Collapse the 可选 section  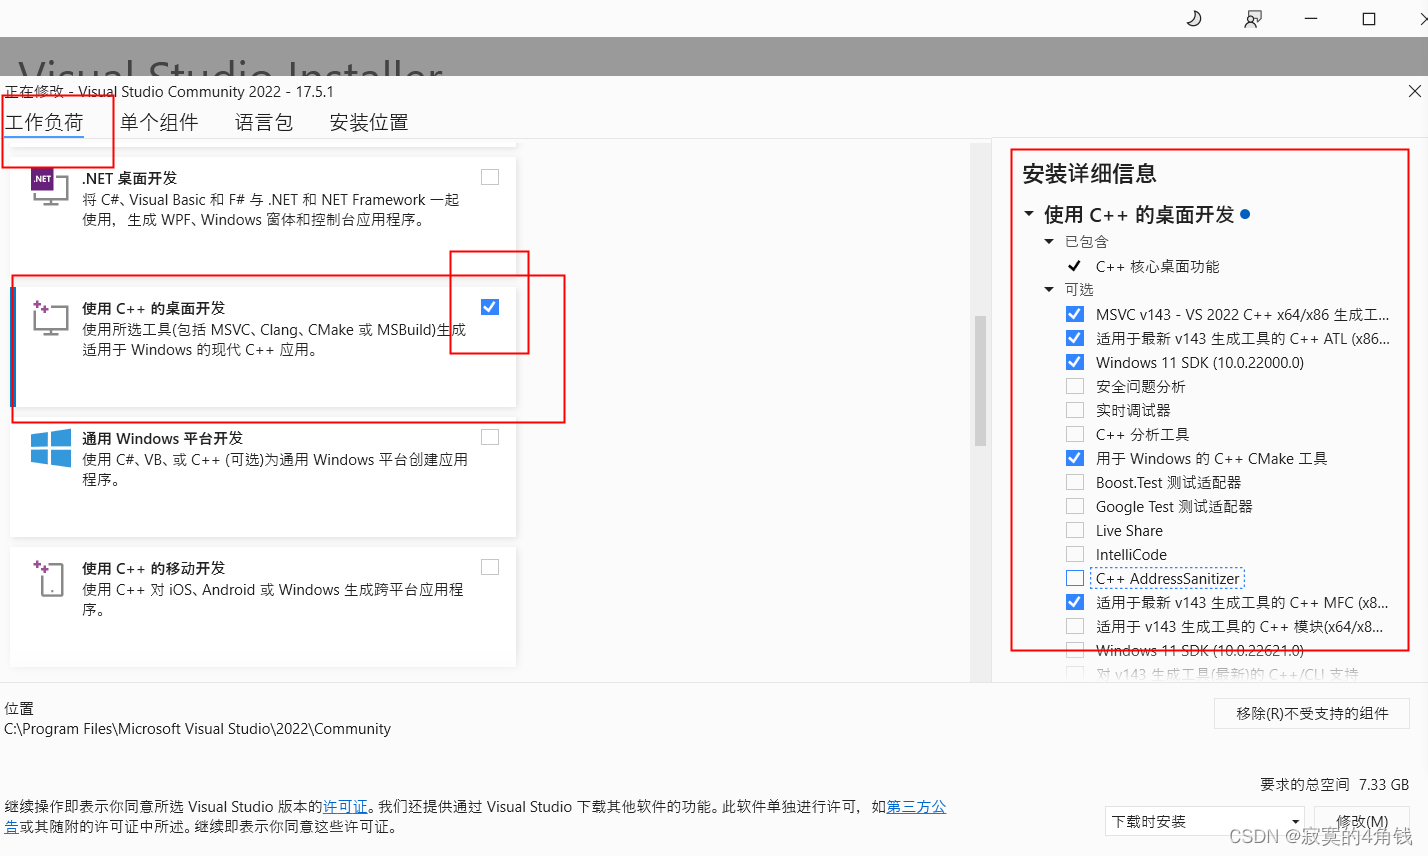coord(1049,289)
